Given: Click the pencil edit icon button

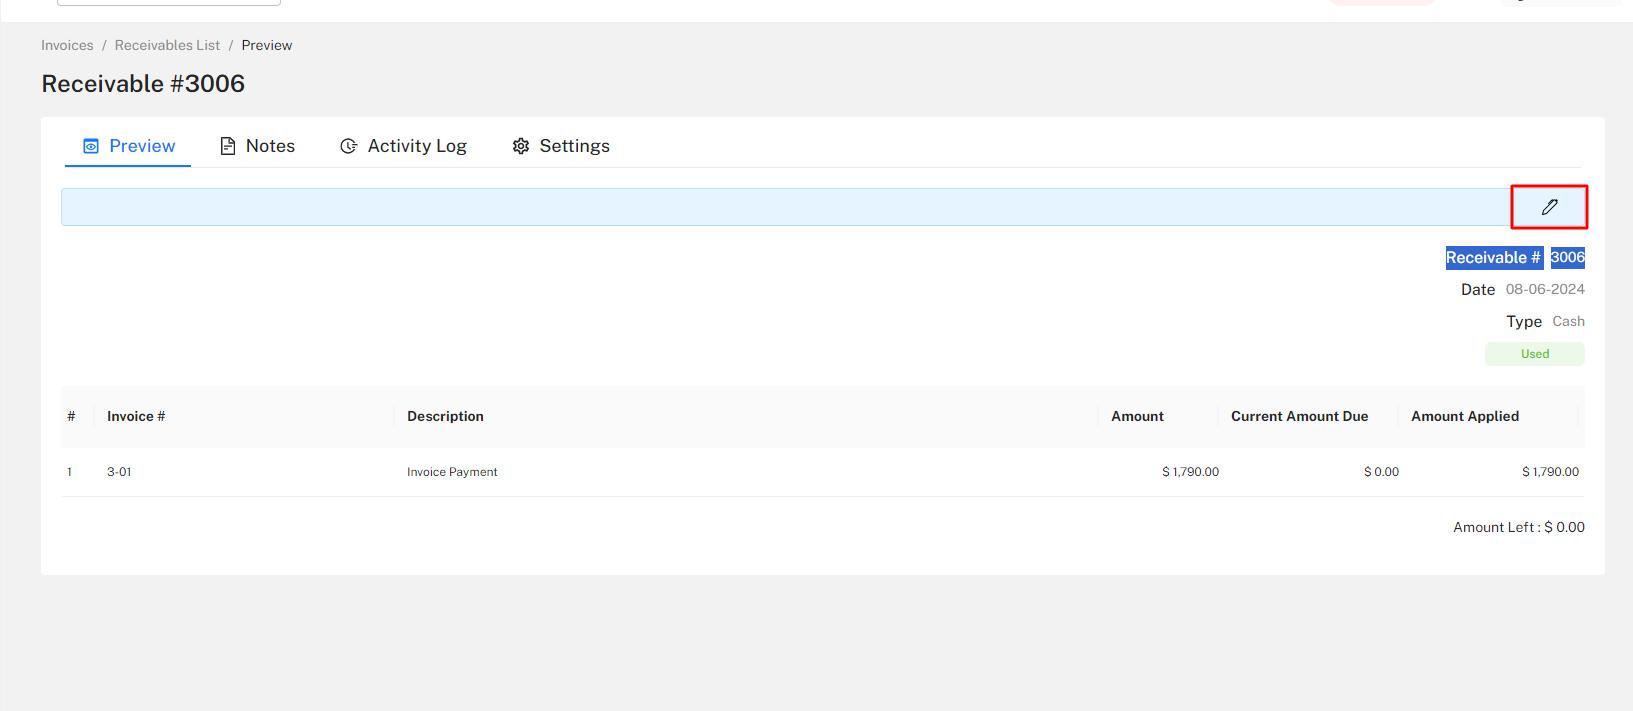Looking at the screenshot, I should point(1549,207).
